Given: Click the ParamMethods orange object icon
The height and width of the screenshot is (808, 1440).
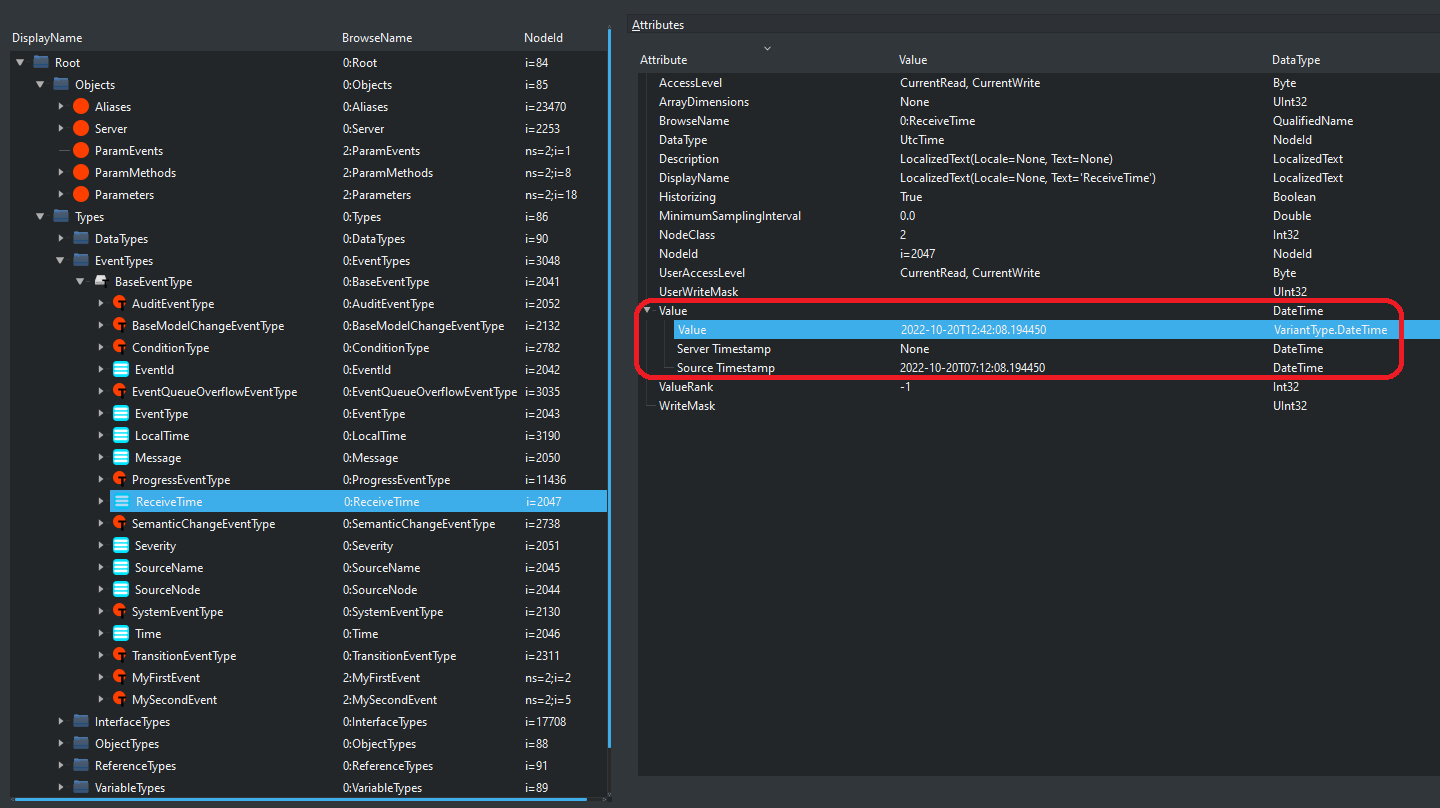Looking at the screenshot, I should click(x=81, y=173).
